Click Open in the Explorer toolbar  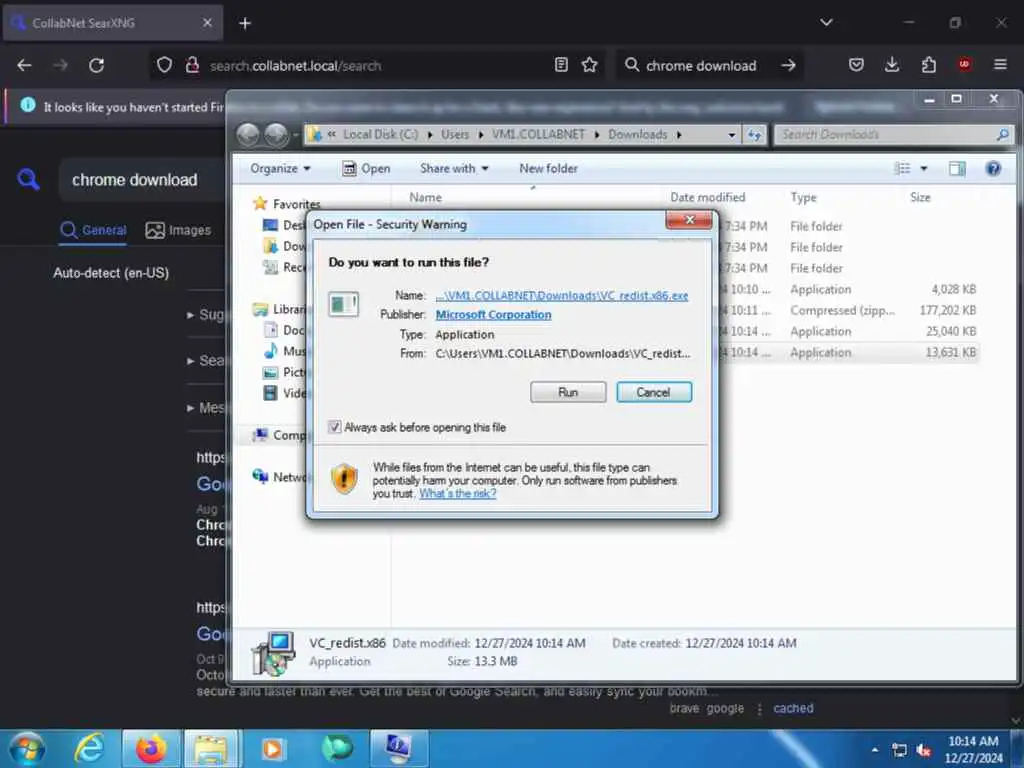click(x=366, y=168)
